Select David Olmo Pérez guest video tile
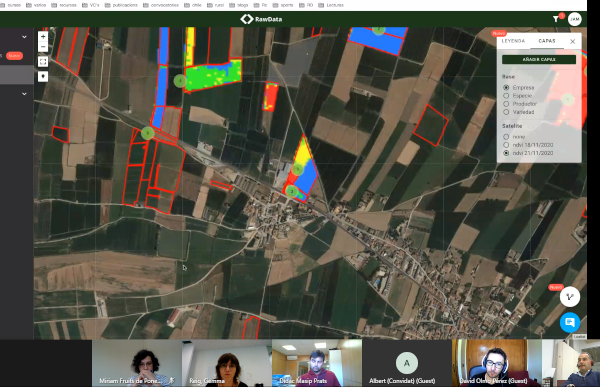The width and height of the screenshot is (600, 387). click(497, 363)
